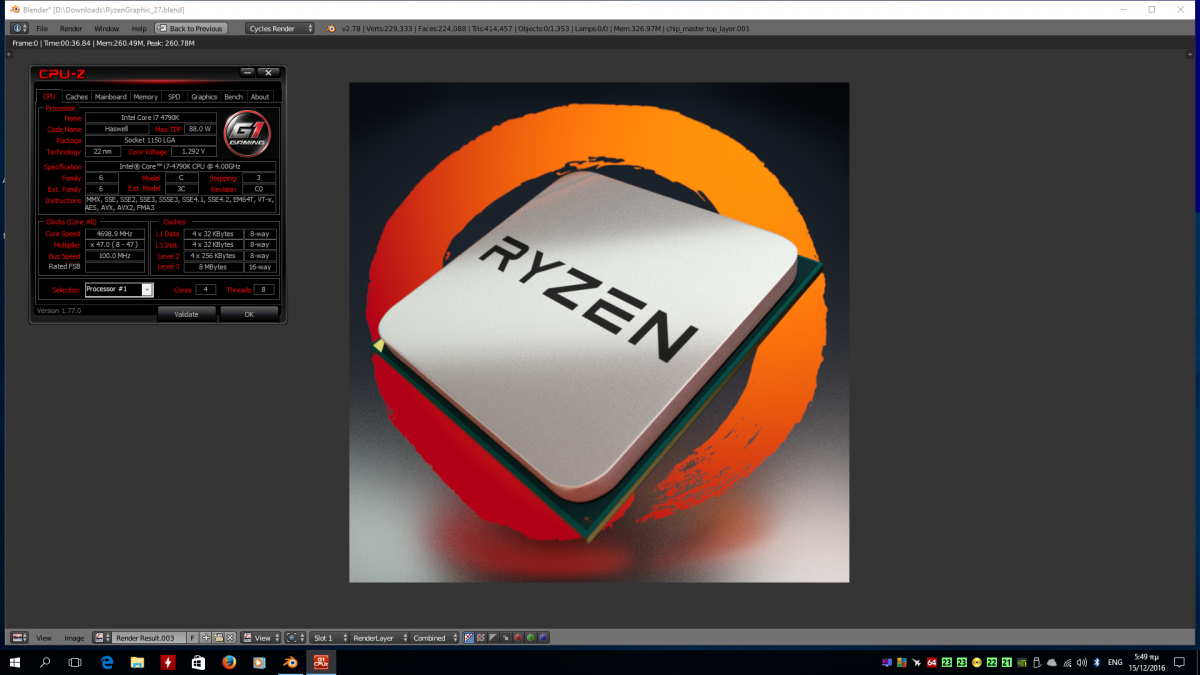Open Task View from taskbar
1200x675 pixels.
pyautogui.click(x=75, y=662)
